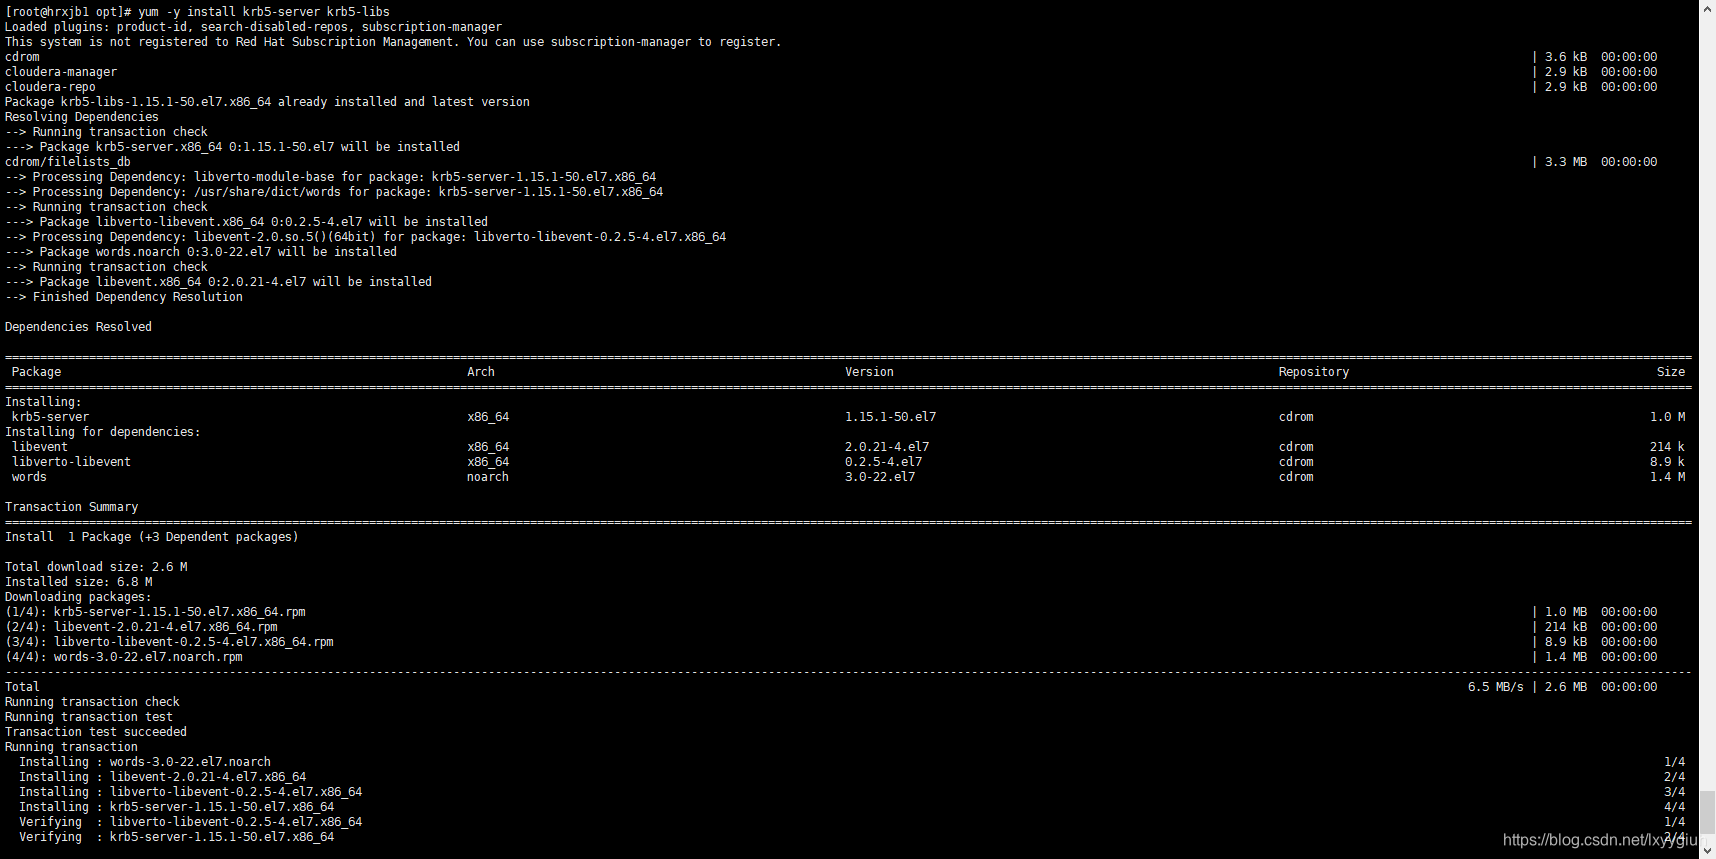Click the 'Loaded plugins' line
This screenshot has width=1716, height=859.
click(254, 27)
